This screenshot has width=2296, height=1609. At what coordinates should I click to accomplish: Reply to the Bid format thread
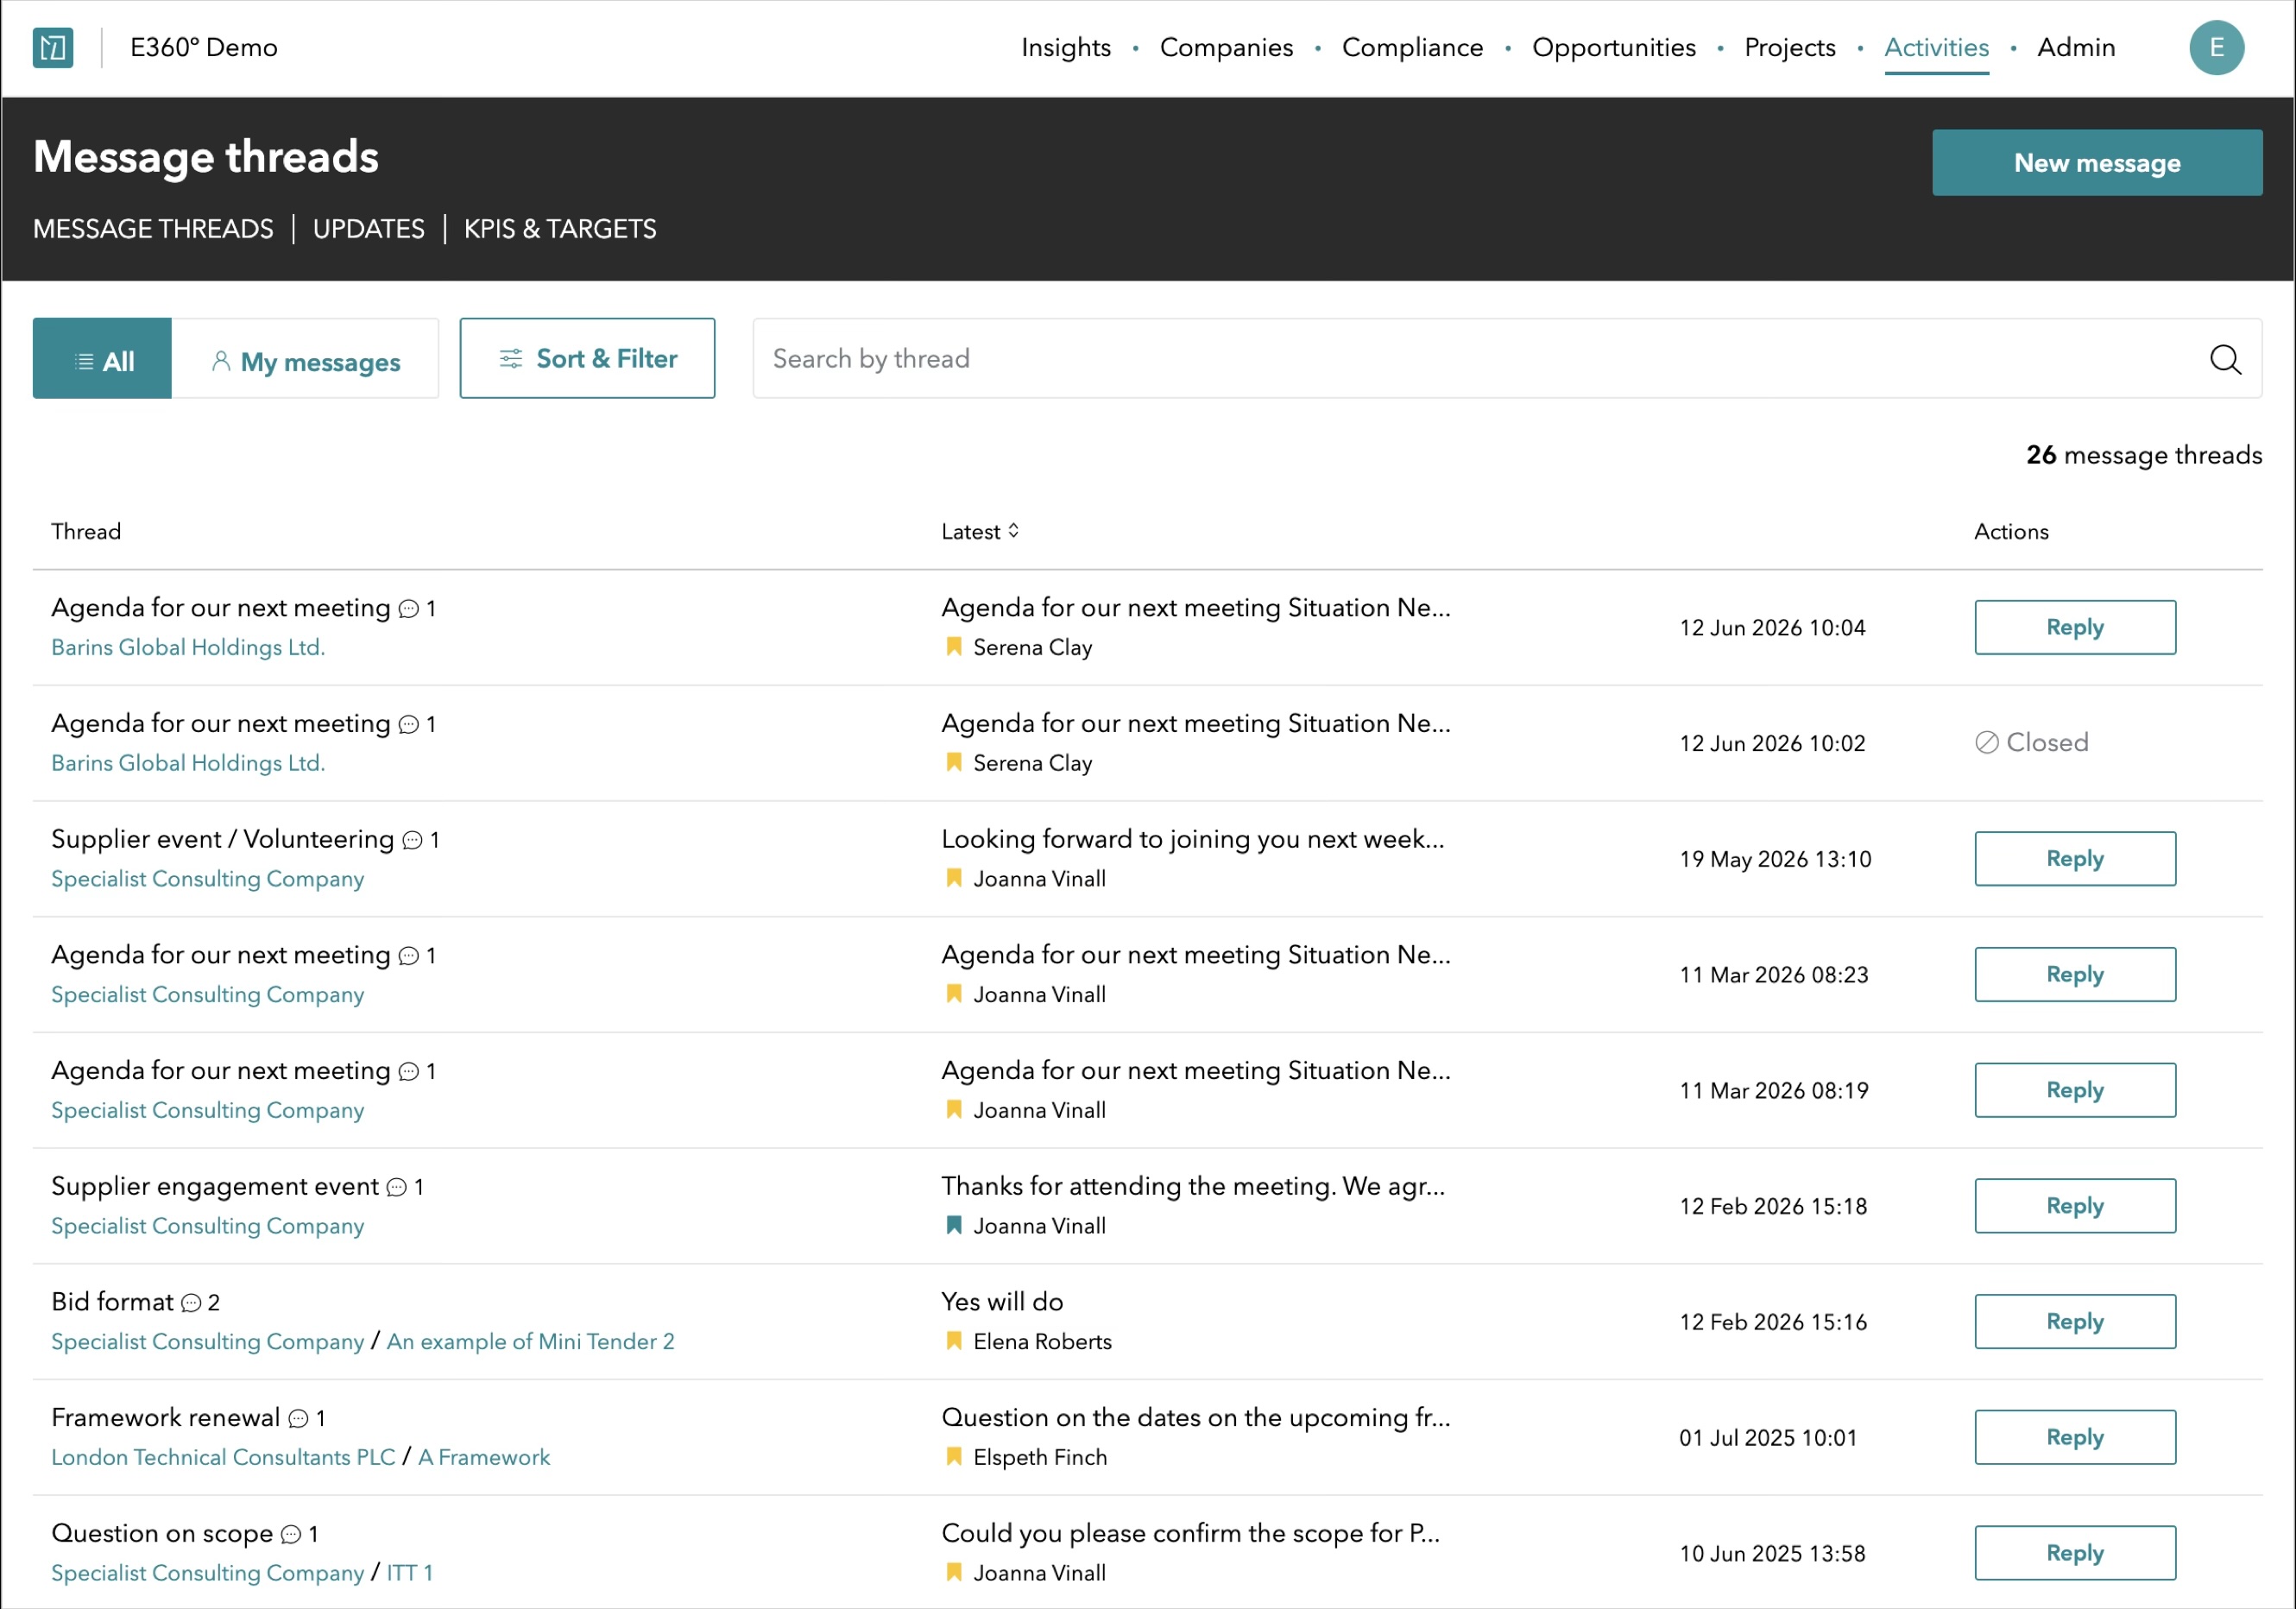2074,1321
